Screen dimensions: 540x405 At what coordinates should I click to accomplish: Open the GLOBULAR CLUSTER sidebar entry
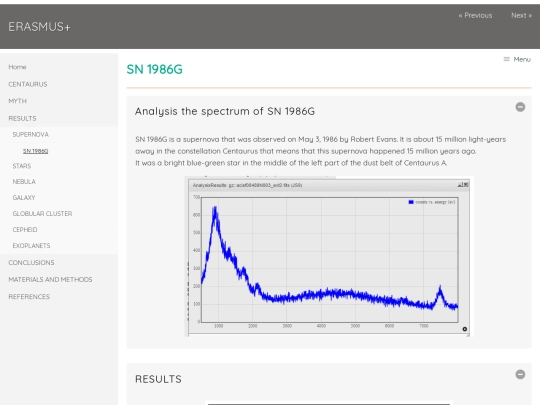pyautogui.click(x=42, y=214)
